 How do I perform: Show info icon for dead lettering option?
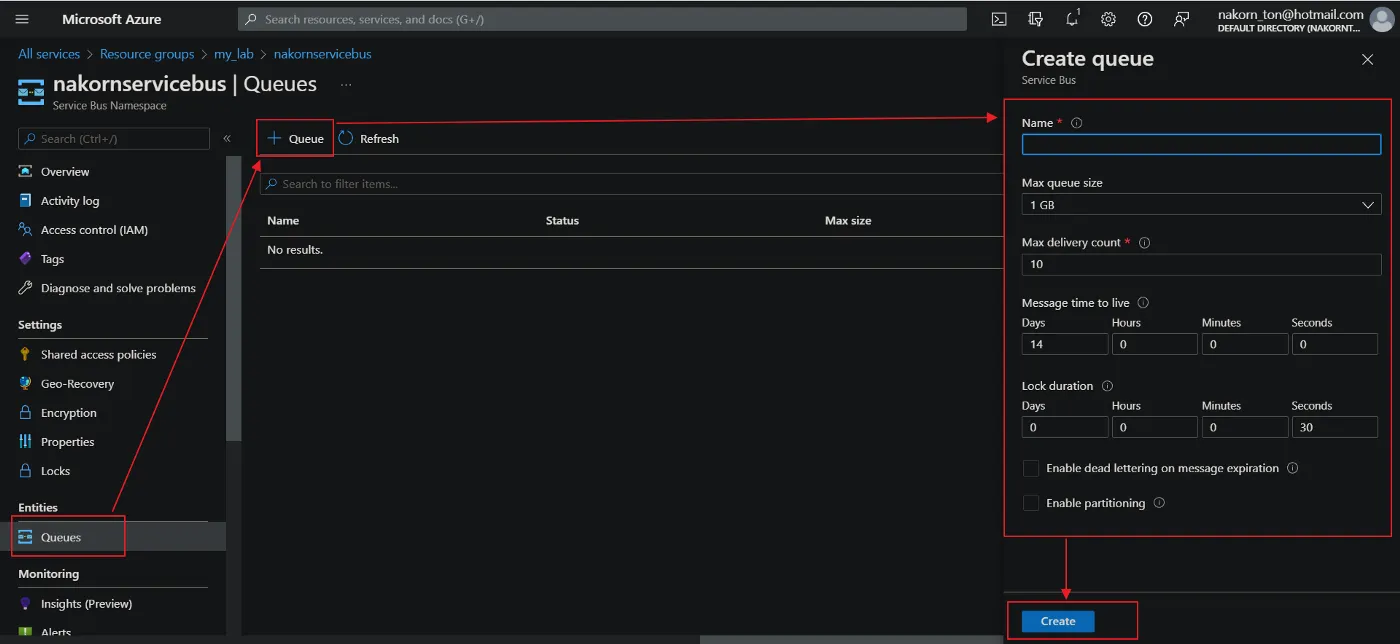coord(1292,468)
